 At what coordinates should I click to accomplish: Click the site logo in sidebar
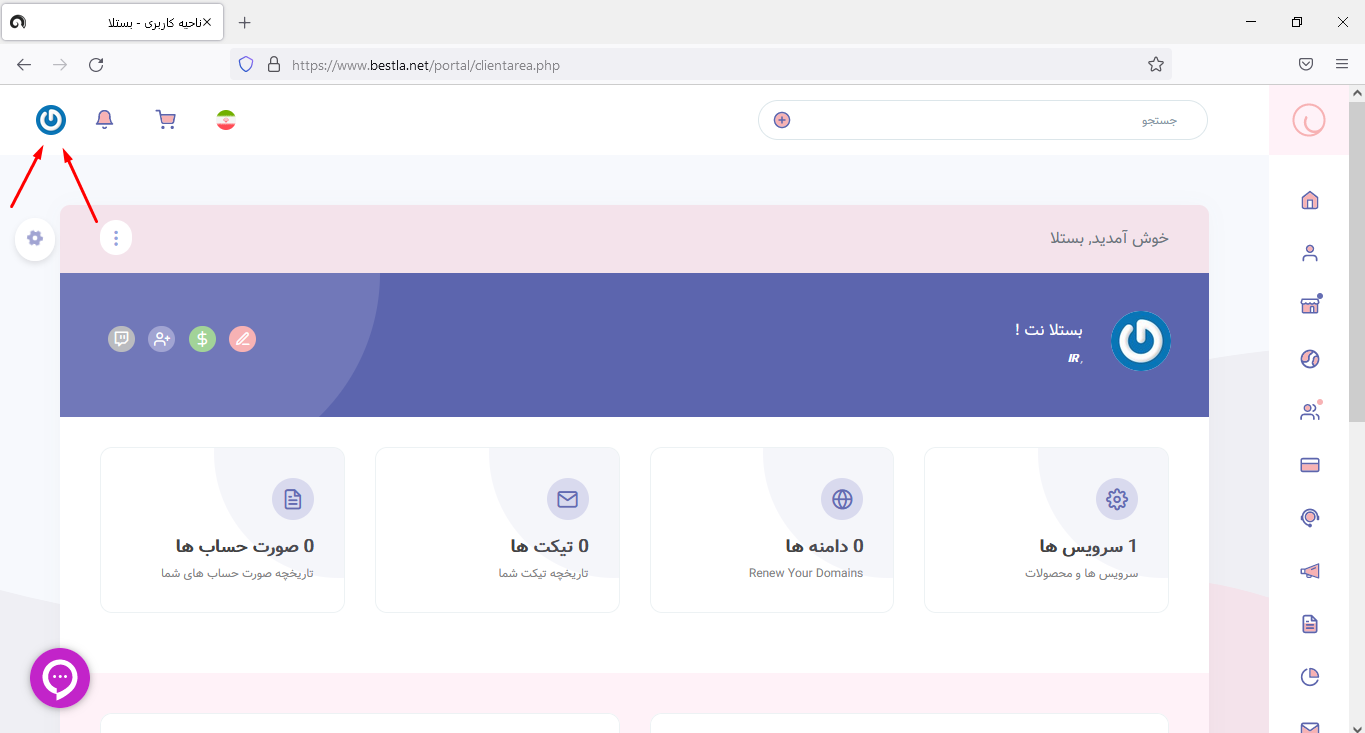(1309, 121)
